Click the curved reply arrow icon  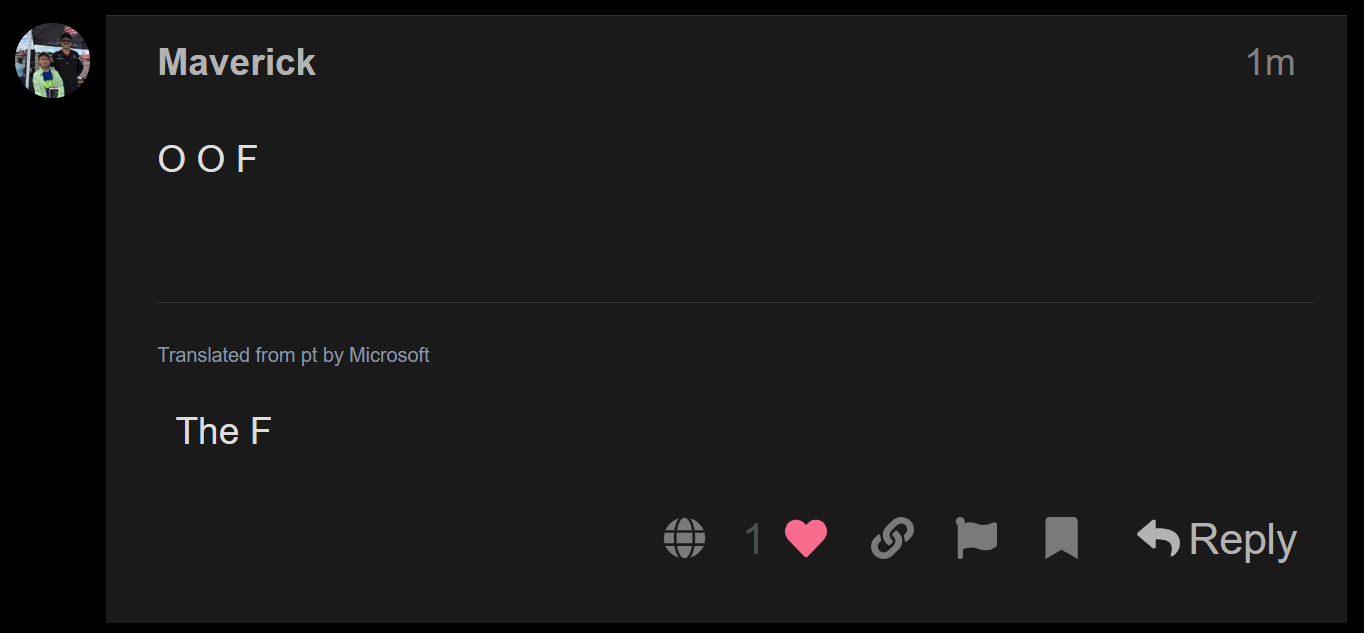[1158, 538]
